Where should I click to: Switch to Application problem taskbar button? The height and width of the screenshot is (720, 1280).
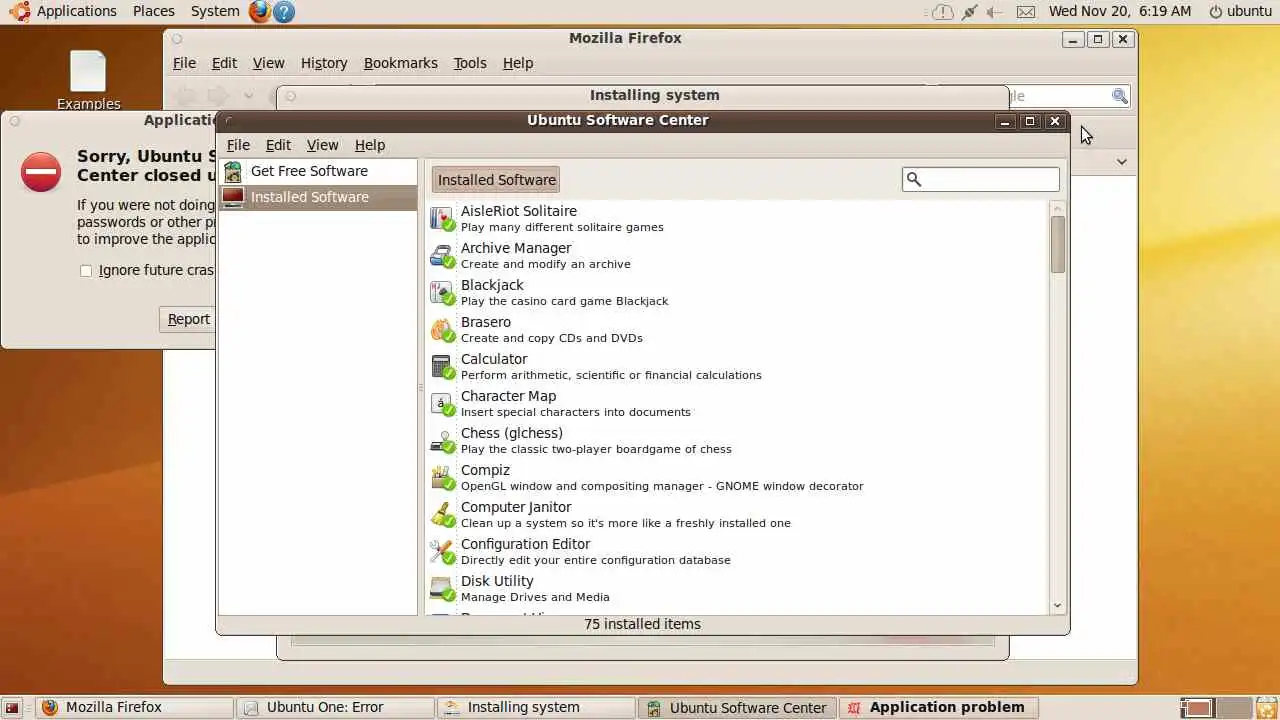[938, 707]
